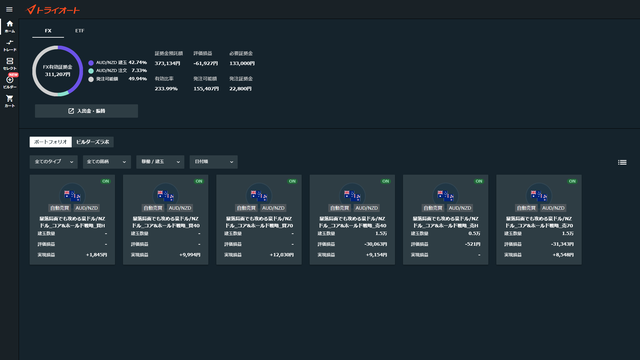This screenshot has height=360, width=640.
Task: Go to Home in sidebar
Action: (9, 27)
